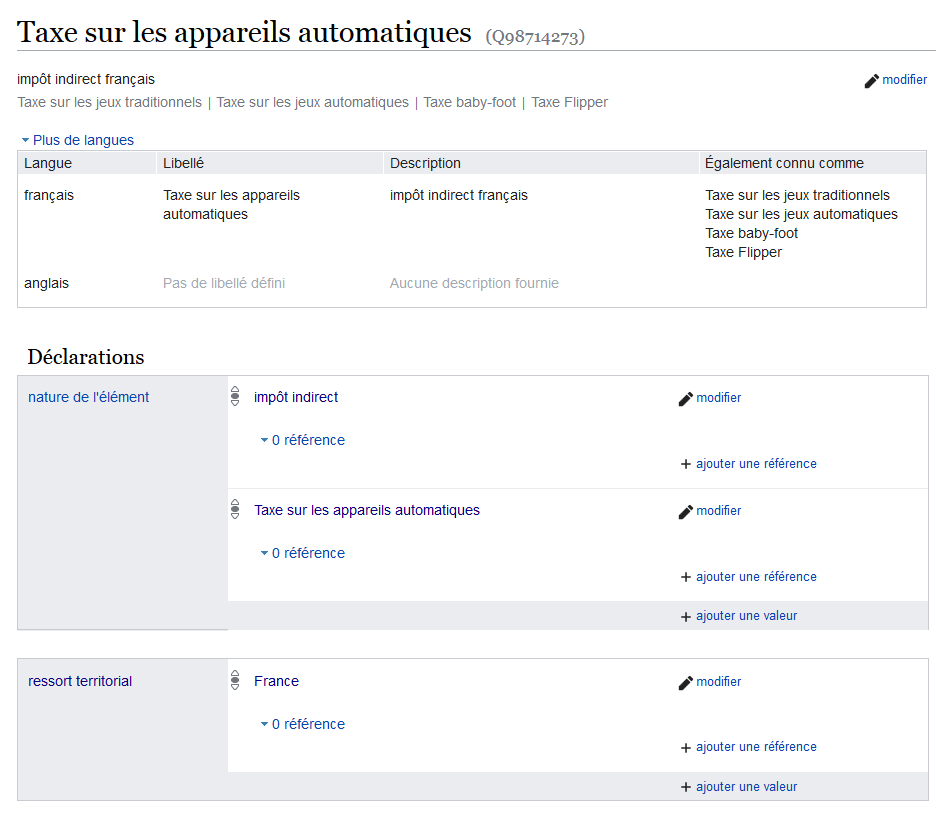The width and height of the screenshot is (943, 815).
Task: Click the pencil icon beside the item description
Action: (871, 81)
